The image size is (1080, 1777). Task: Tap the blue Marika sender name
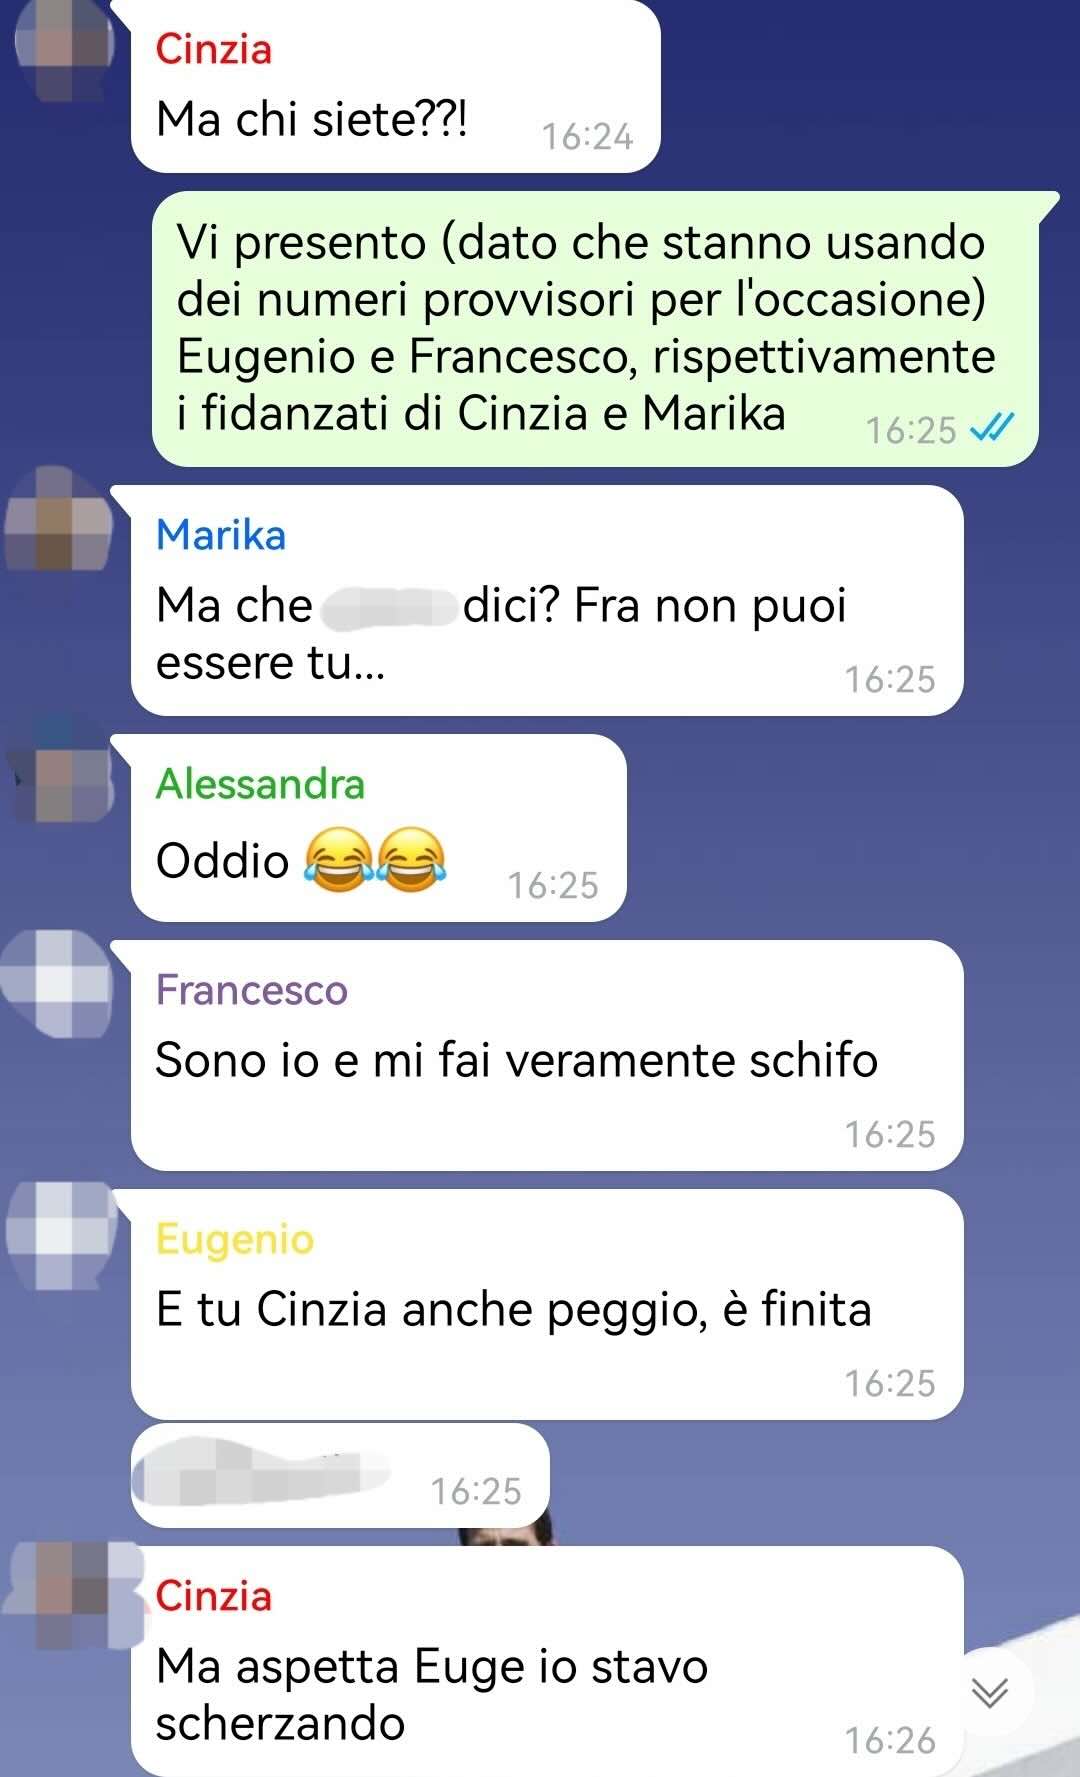(x=221, y=535)
